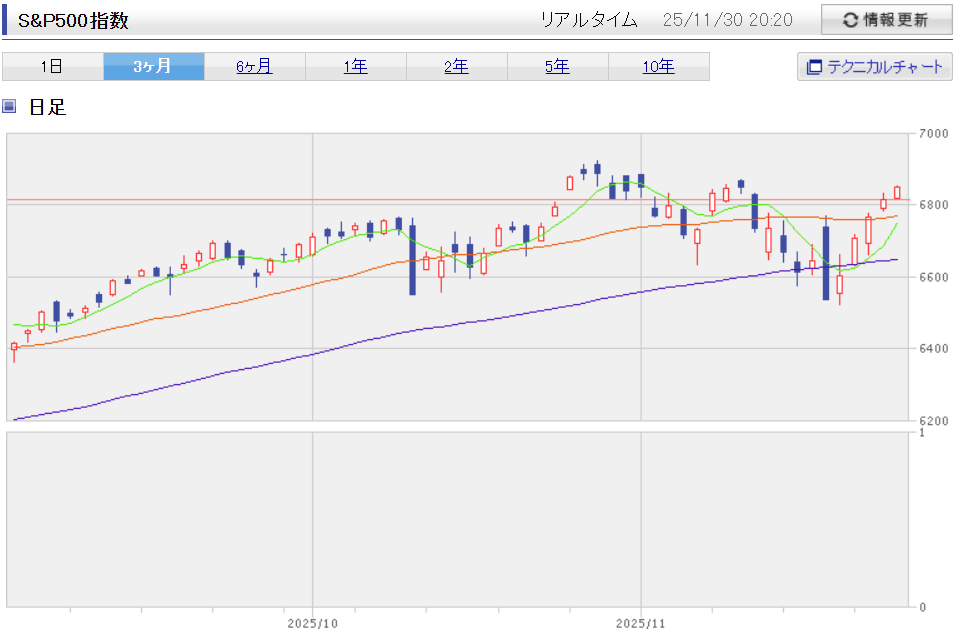Open the テクニカルチャート button
The width and height of the screenshot is (955, 636).
[874, 67]
